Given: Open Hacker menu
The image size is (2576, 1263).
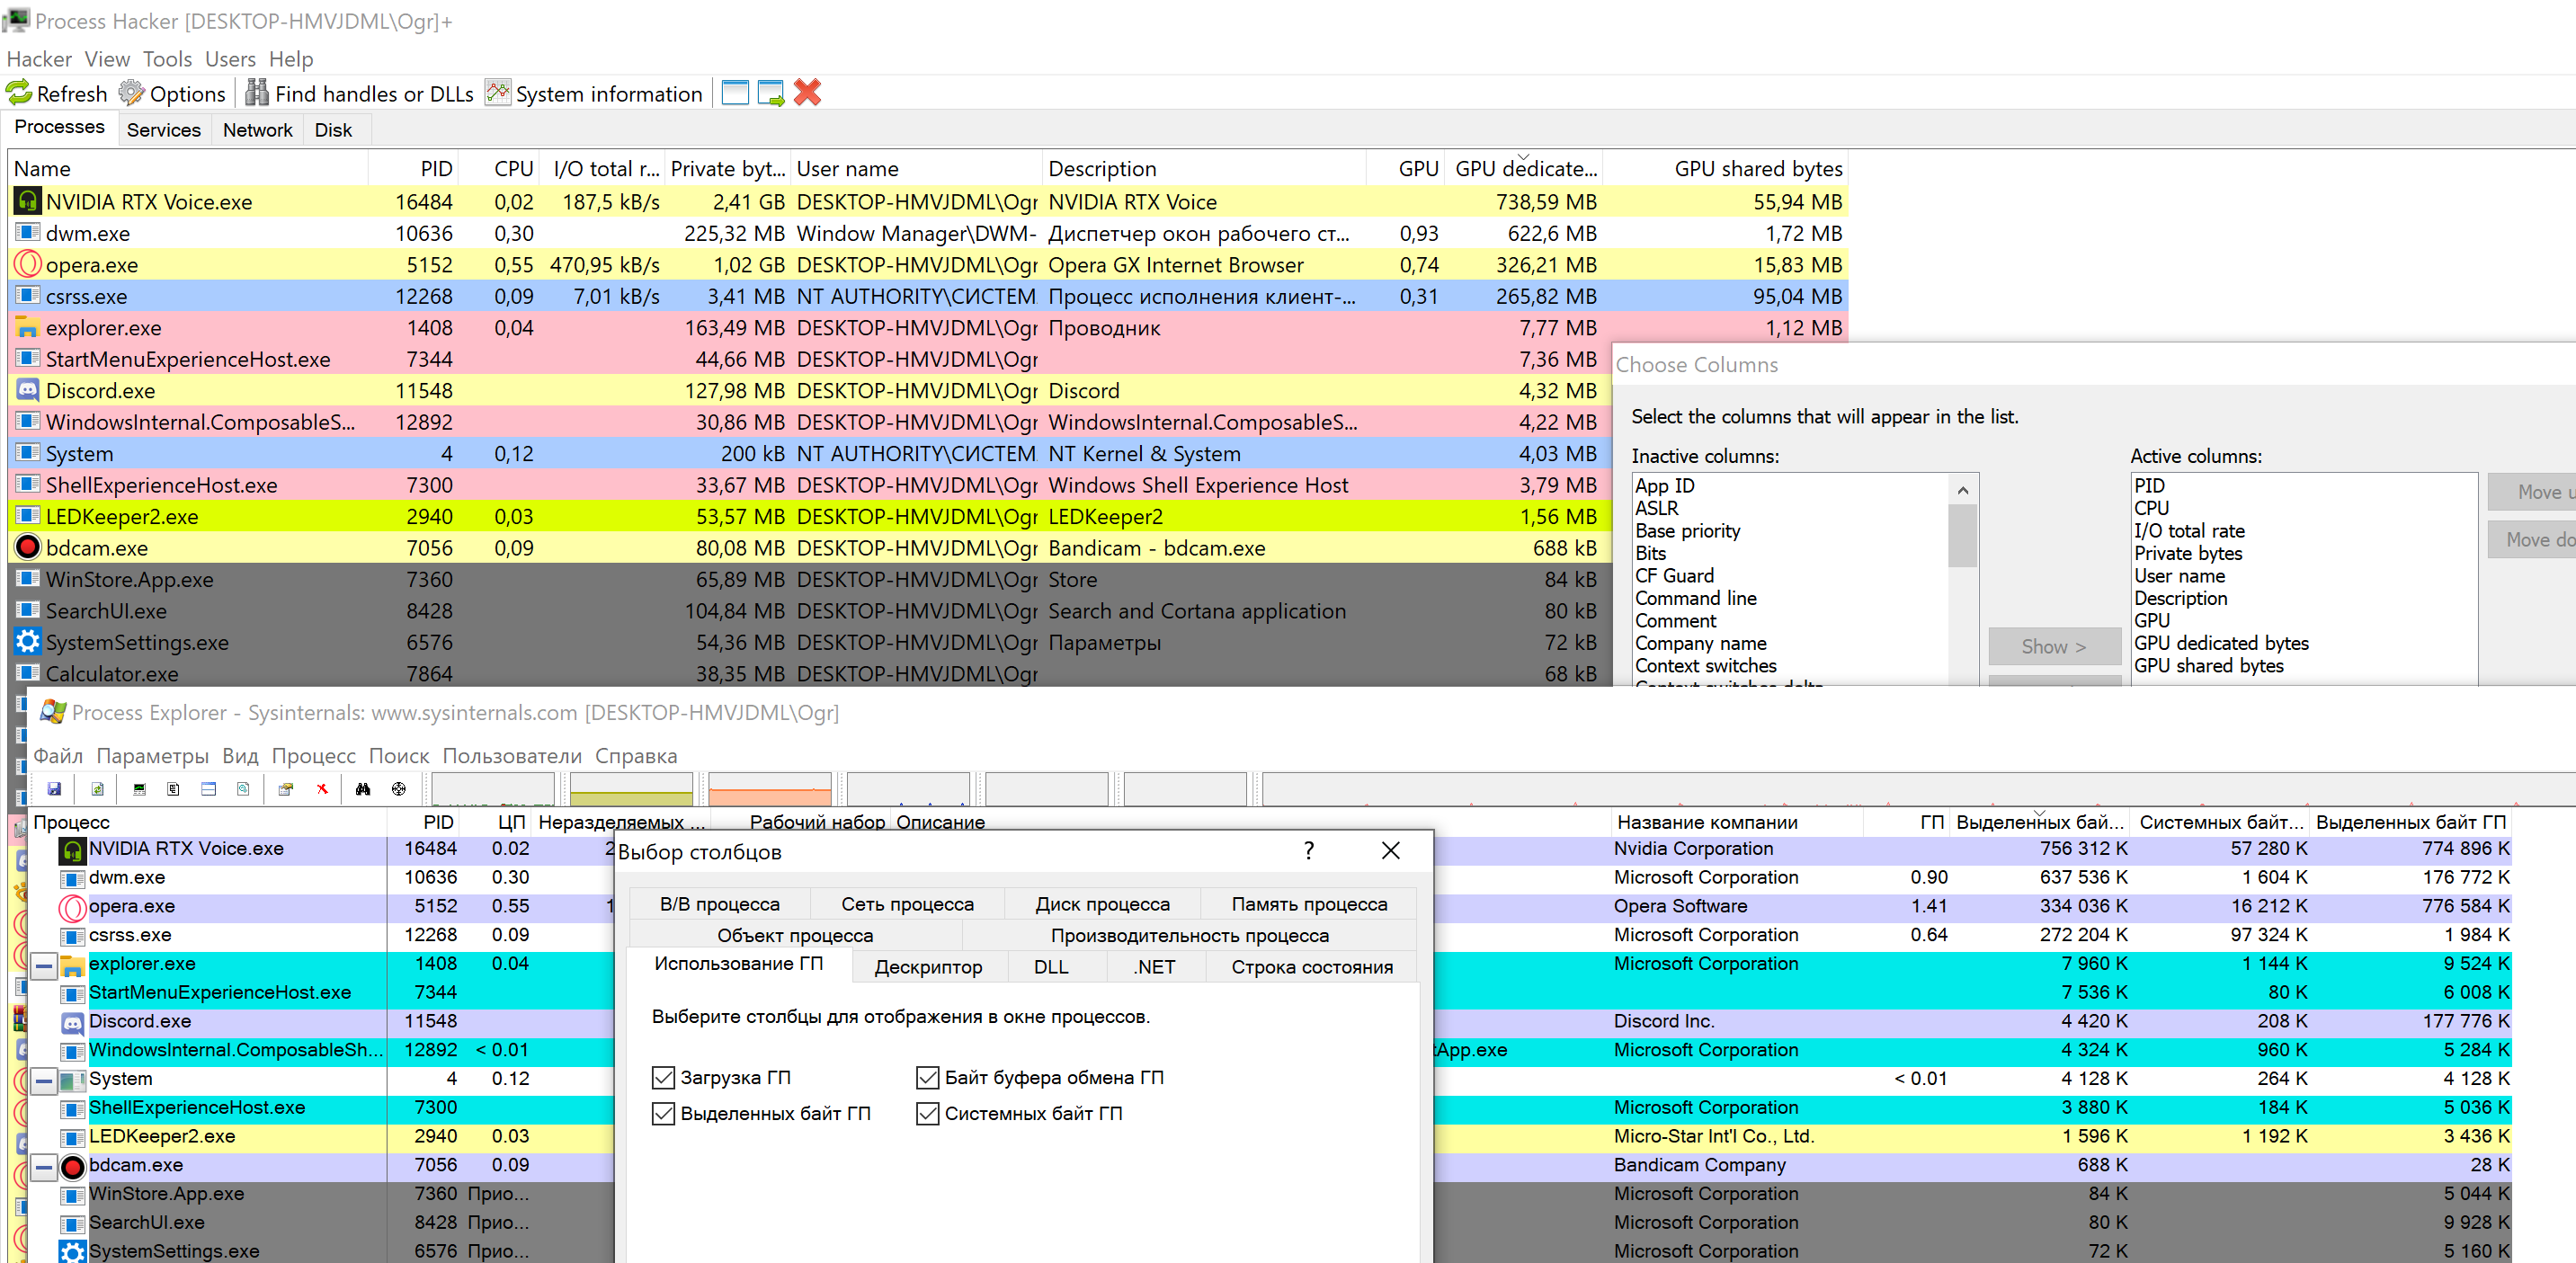Looking at the screenshot, I should (x=39, y=59).
